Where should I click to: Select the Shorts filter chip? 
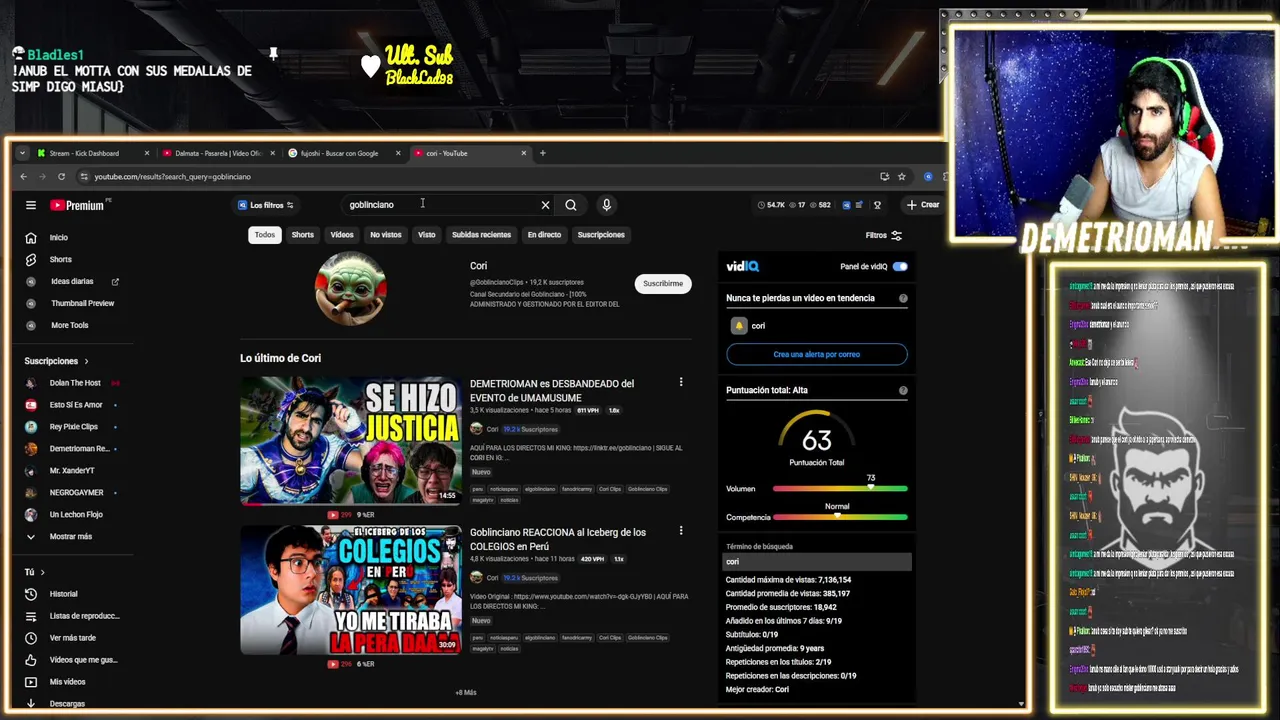tap(303, 235)
